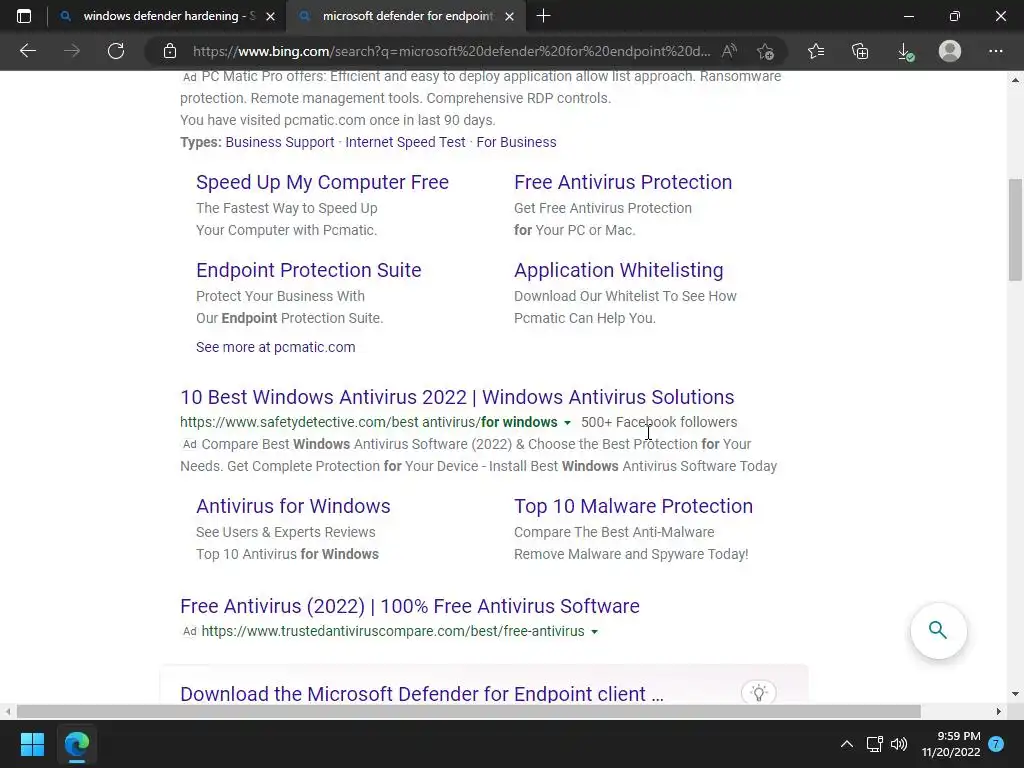This screenshot has height=768, width=1024.
Task: Show hidden system tray icons
Action: point(846,744)
